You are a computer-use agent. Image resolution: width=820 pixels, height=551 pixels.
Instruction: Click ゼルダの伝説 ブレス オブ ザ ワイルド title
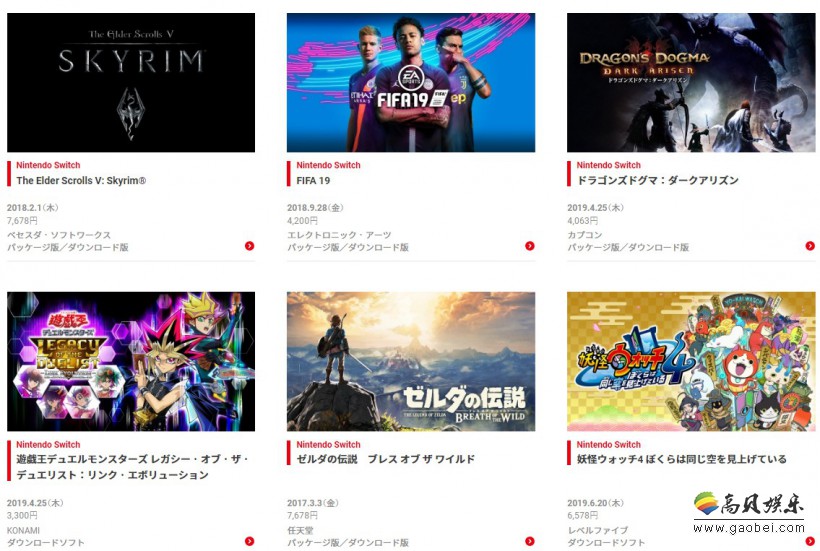385,459
